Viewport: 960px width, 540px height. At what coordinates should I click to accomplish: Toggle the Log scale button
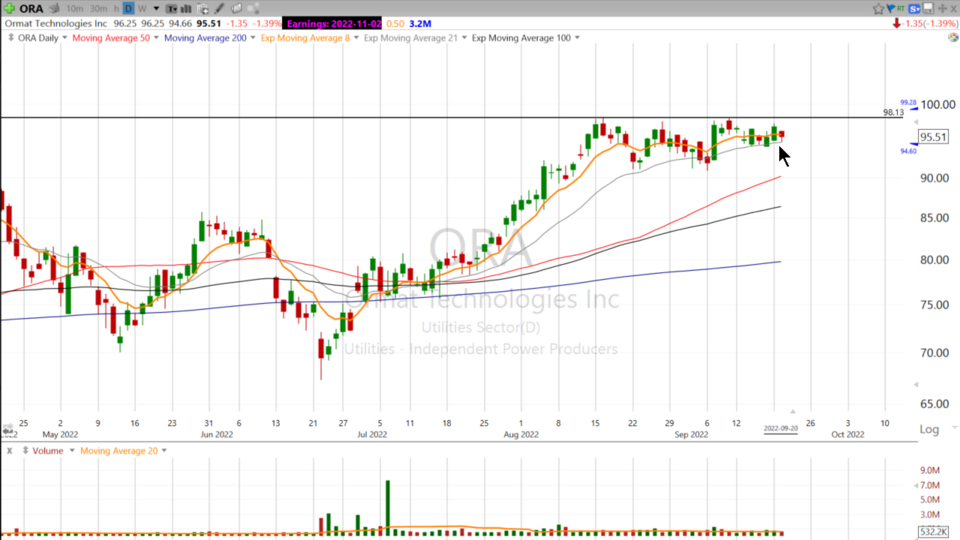[929, 429]
